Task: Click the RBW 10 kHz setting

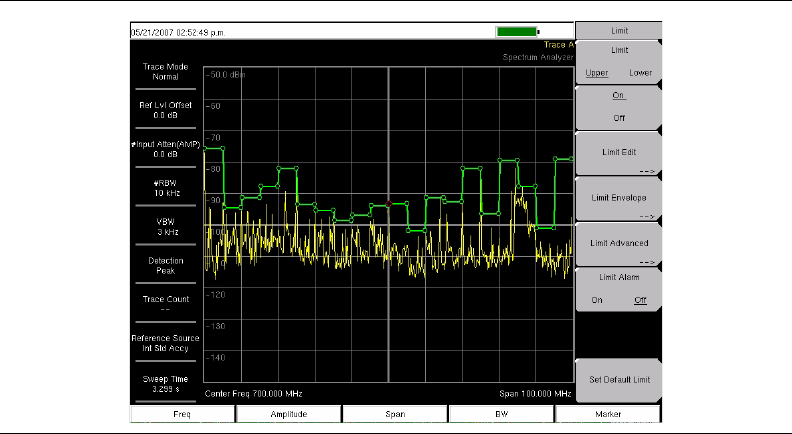Action: click(165, 188)
